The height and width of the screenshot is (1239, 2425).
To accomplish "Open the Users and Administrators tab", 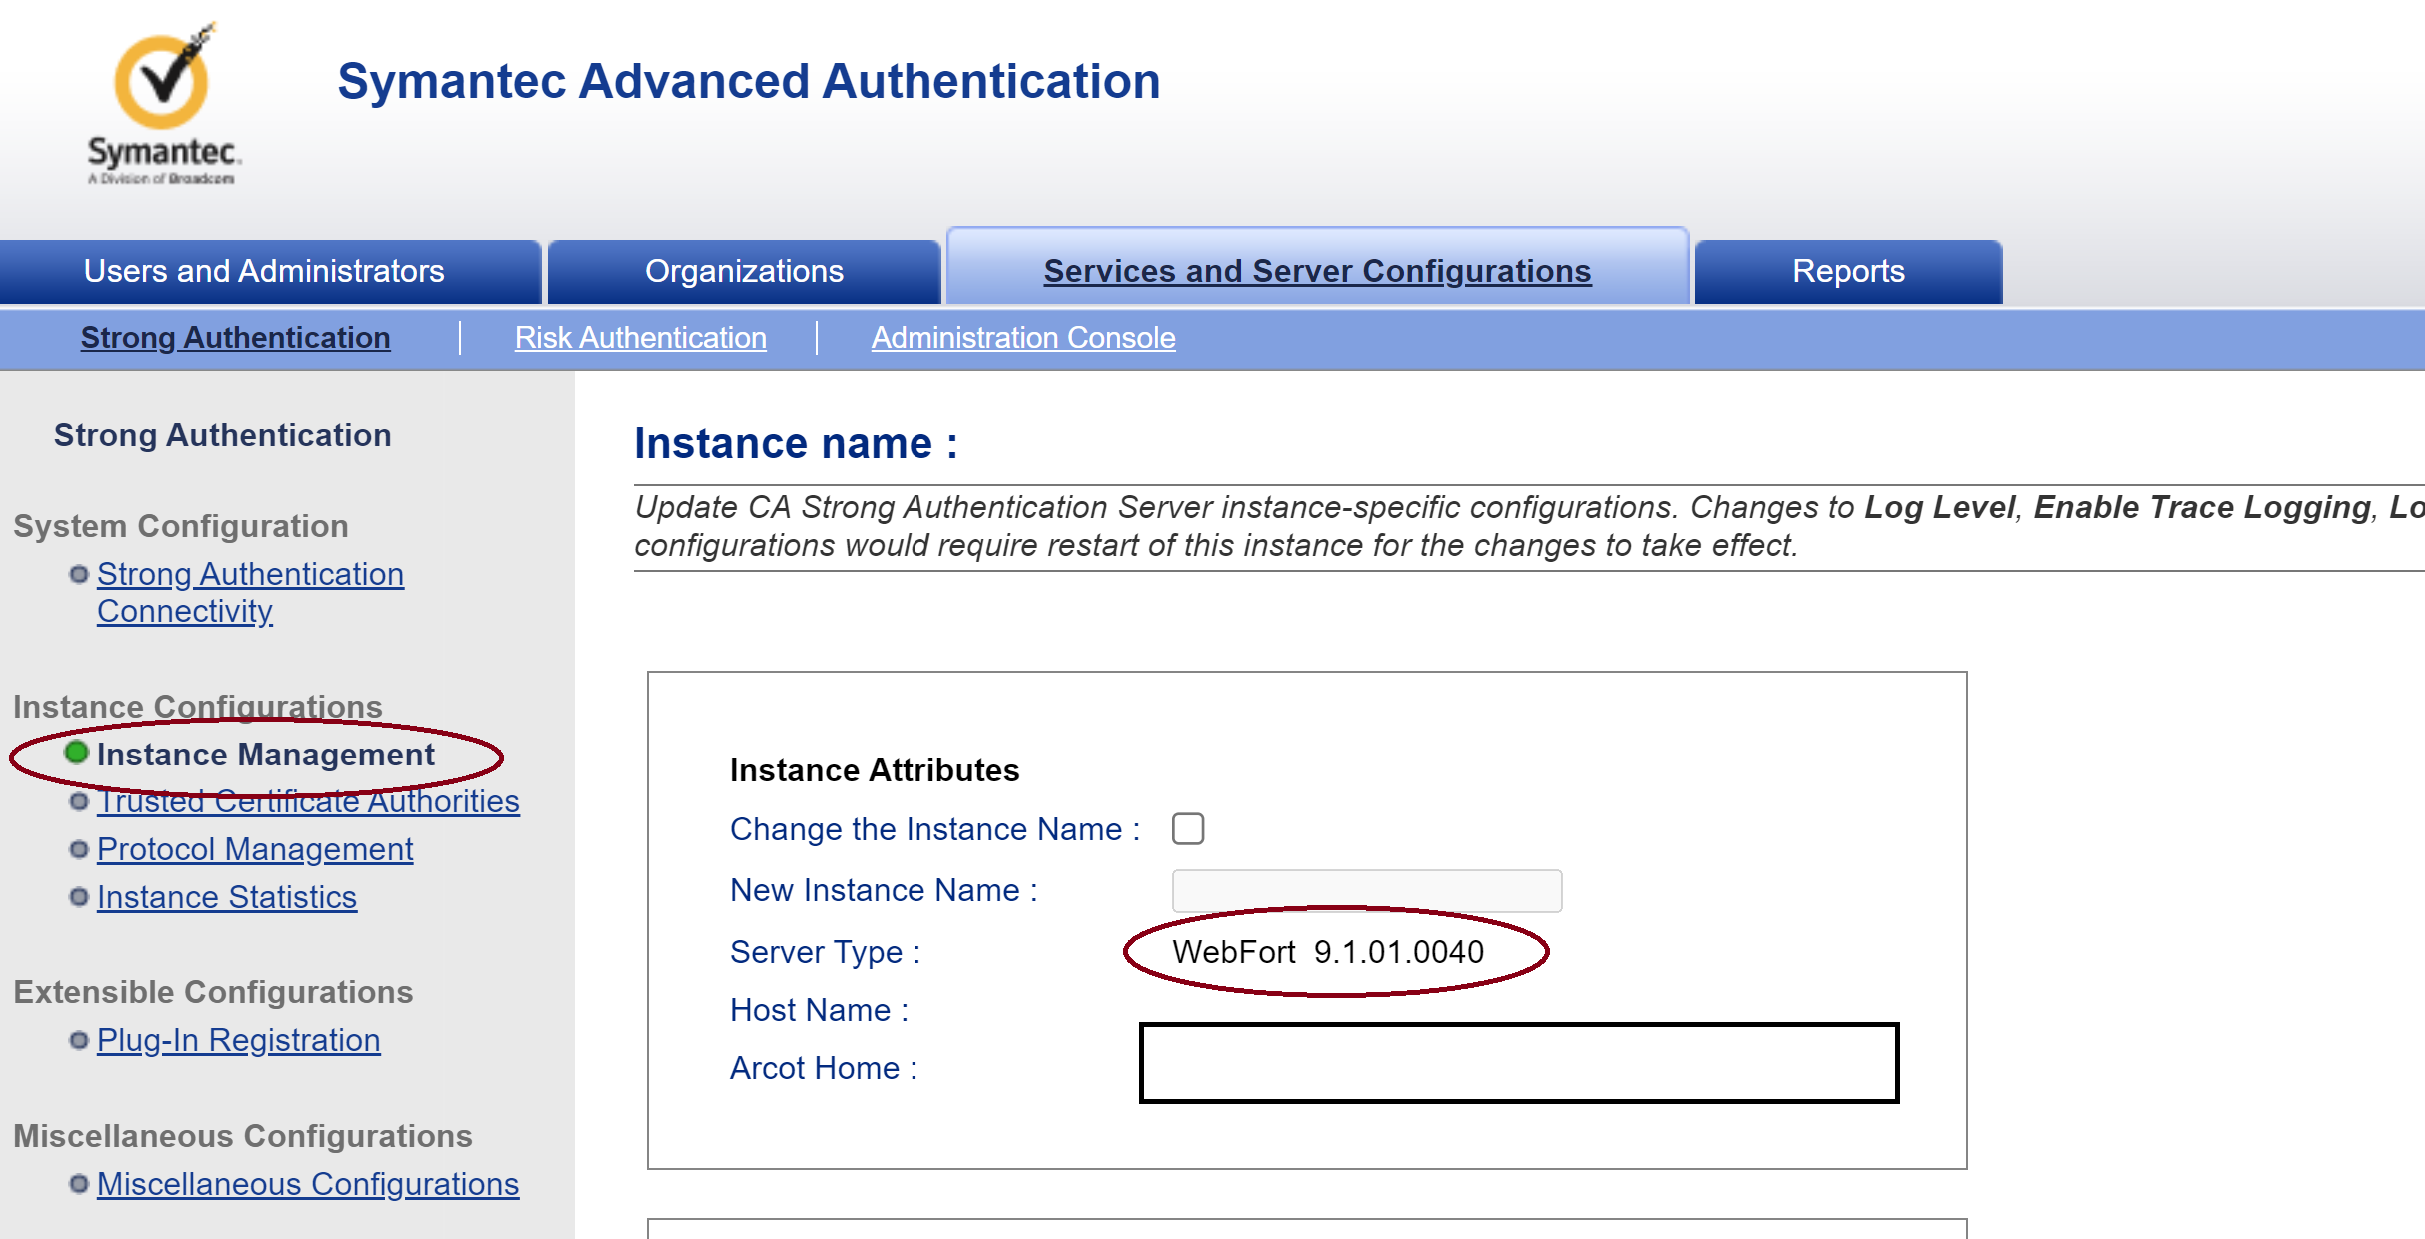I will click(264, 271).
